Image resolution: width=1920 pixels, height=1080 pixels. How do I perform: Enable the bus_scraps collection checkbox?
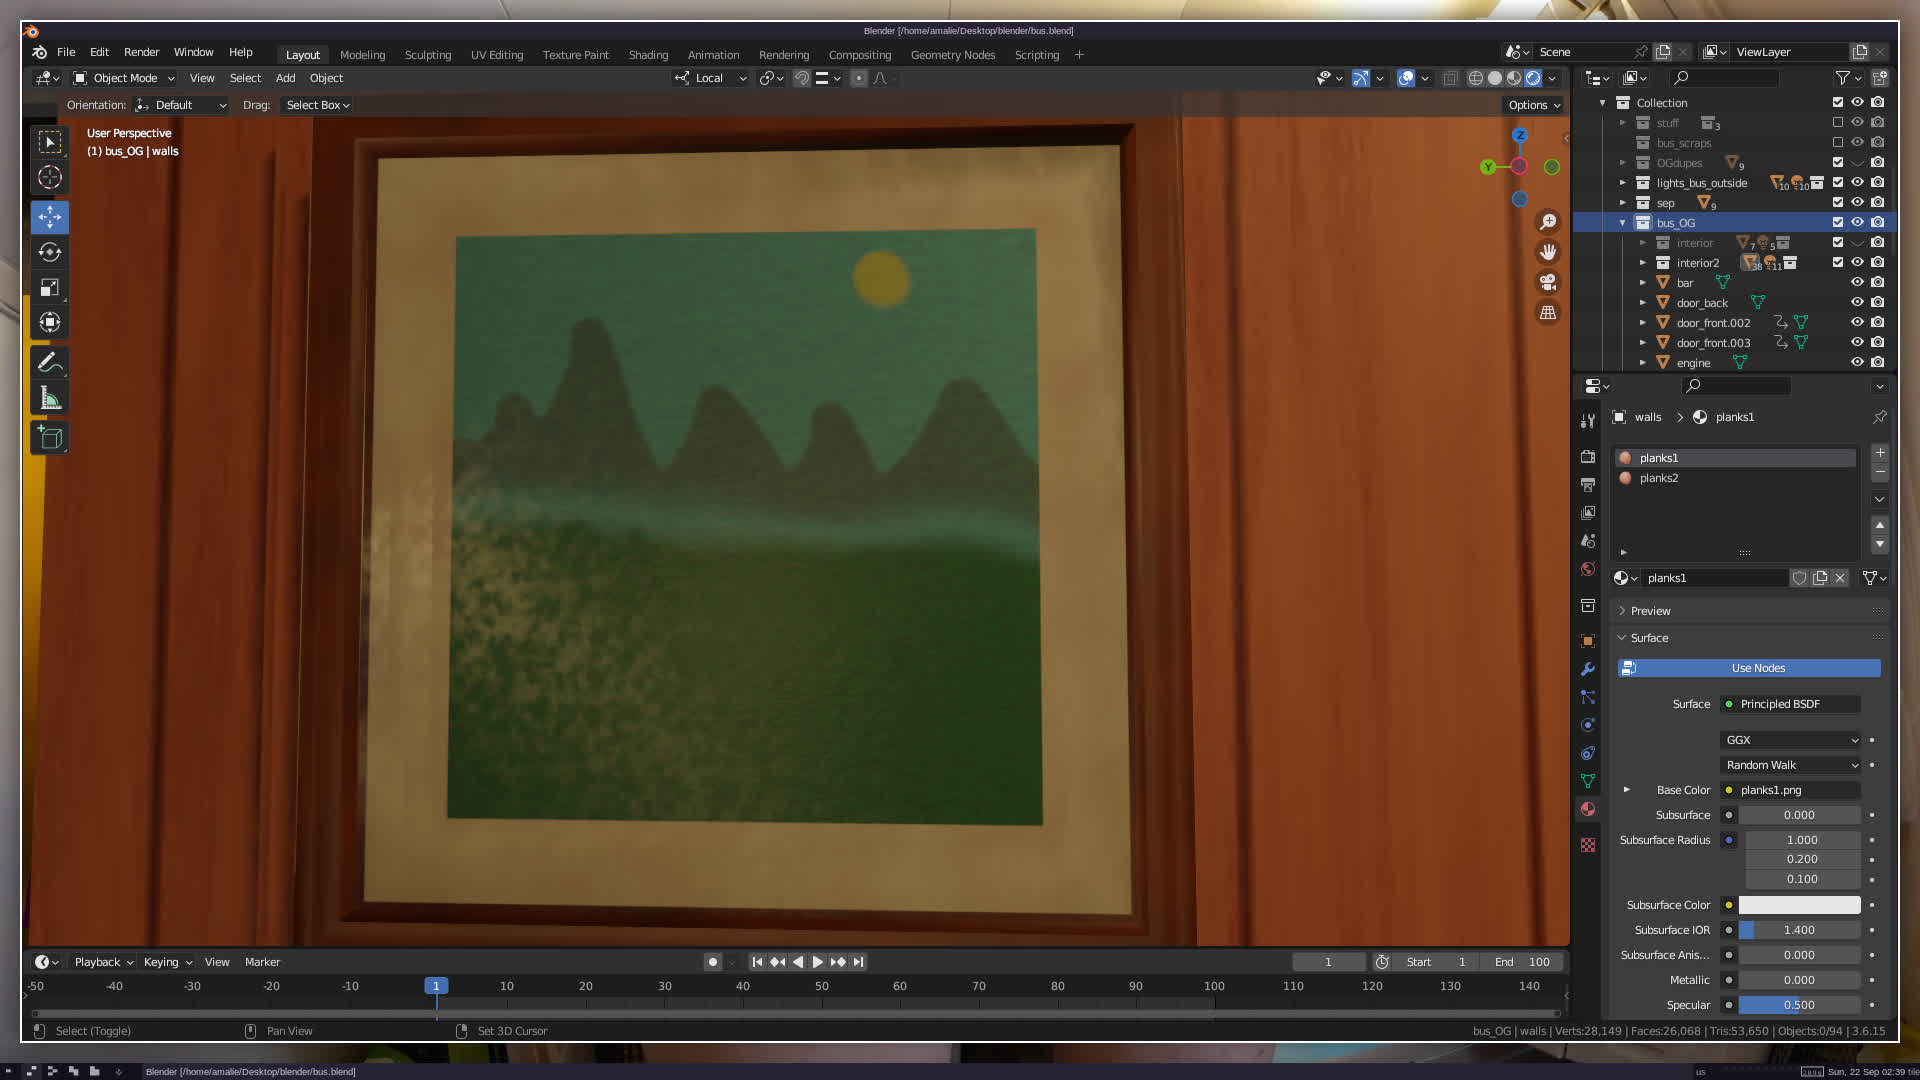1837,142
